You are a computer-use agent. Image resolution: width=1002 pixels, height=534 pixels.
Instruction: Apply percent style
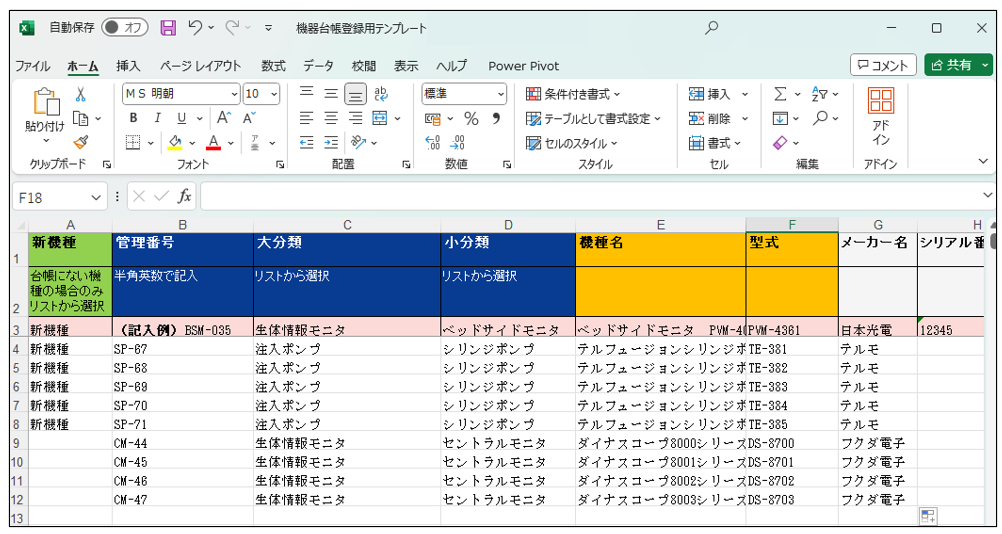pos(472,118)
